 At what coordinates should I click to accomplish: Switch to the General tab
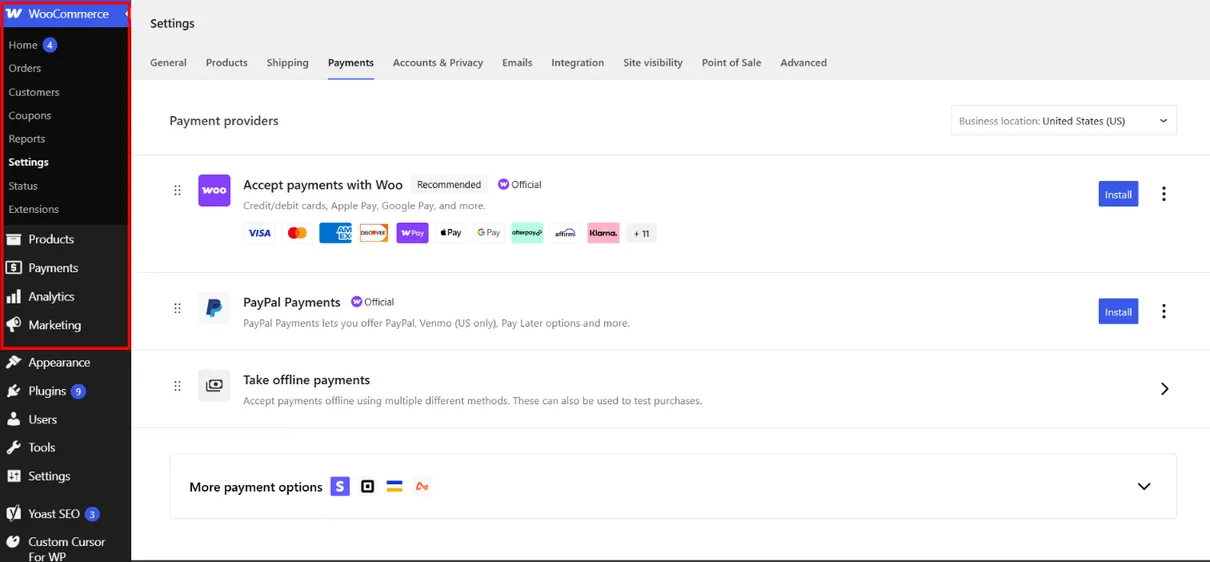pos(168,62)
